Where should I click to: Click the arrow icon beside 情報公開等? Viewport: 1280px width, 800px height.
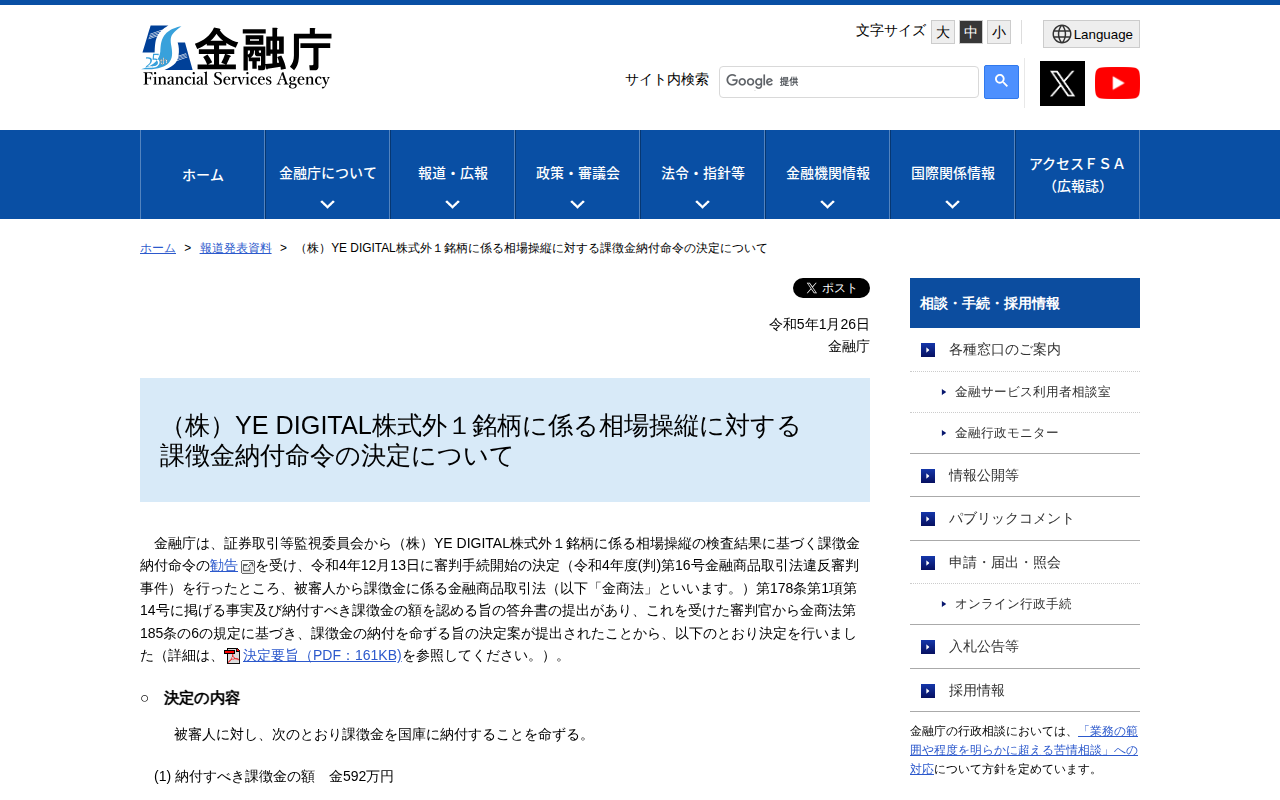[928, 476]
